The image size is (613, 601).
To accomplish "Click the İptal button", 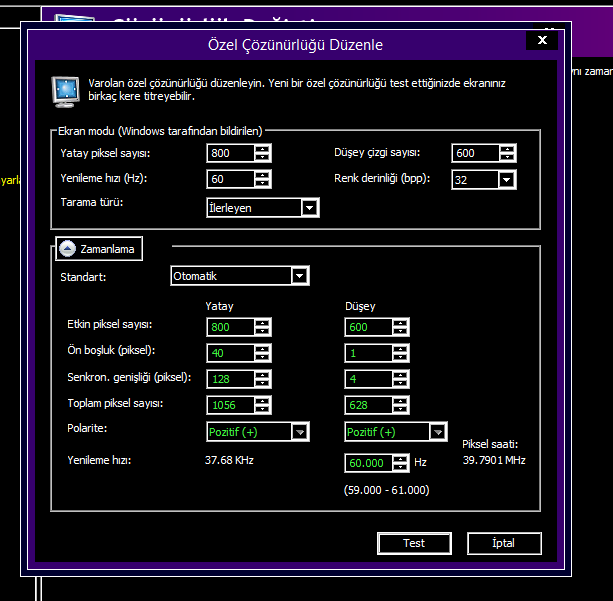I will 504,543.
